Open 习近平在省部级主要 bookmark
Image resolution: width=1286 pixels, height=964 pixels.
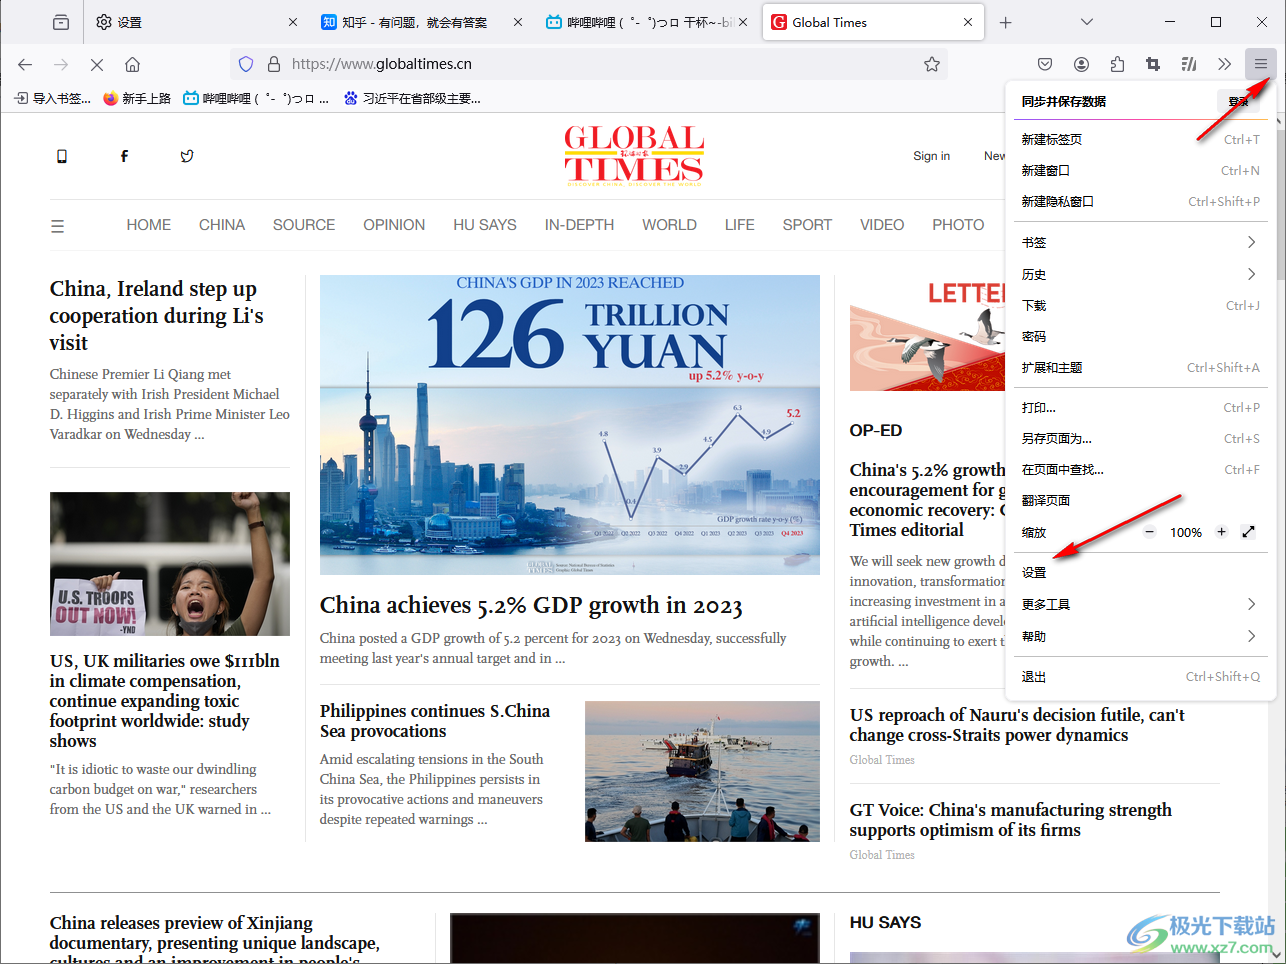point(412,98)
